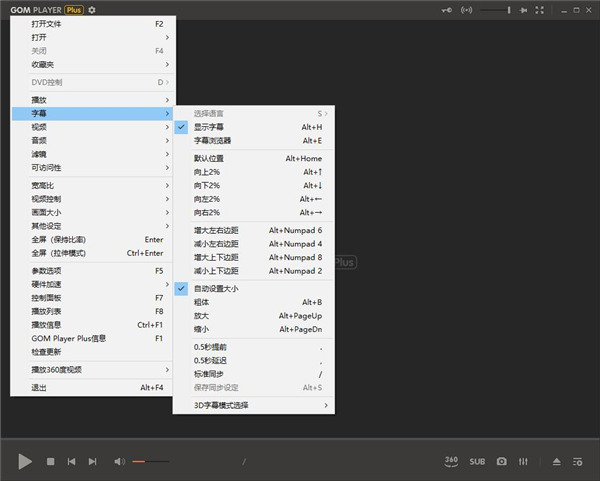Mute the volume speaker icon
Image resolution: width=600 pixels, height=481 pixels.
[x=119, y=462]
